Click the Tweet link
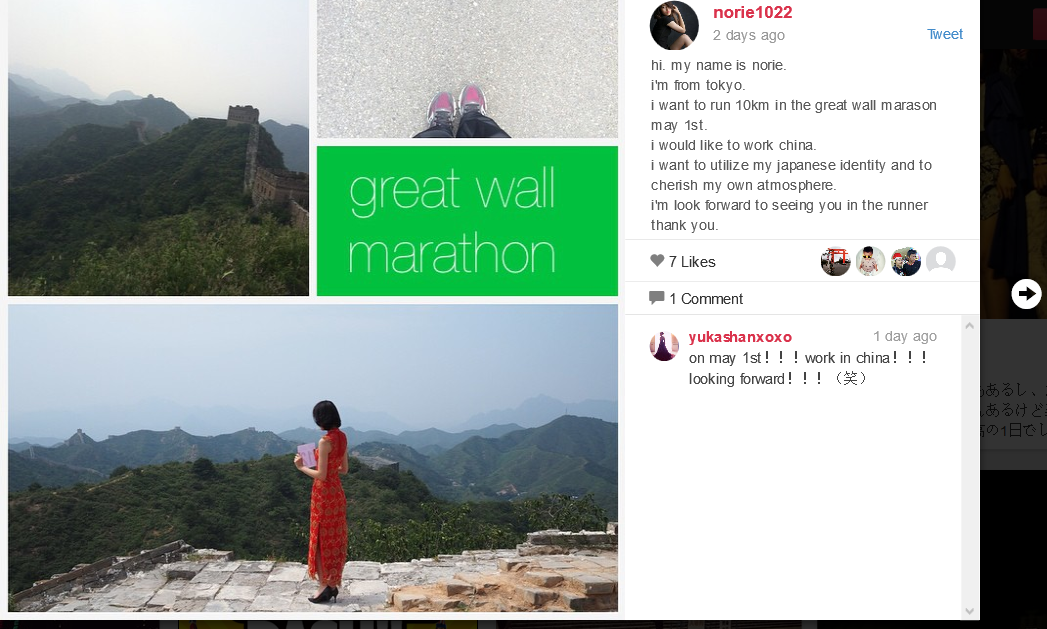The image size is (1047, 629). tap(945, 34)
